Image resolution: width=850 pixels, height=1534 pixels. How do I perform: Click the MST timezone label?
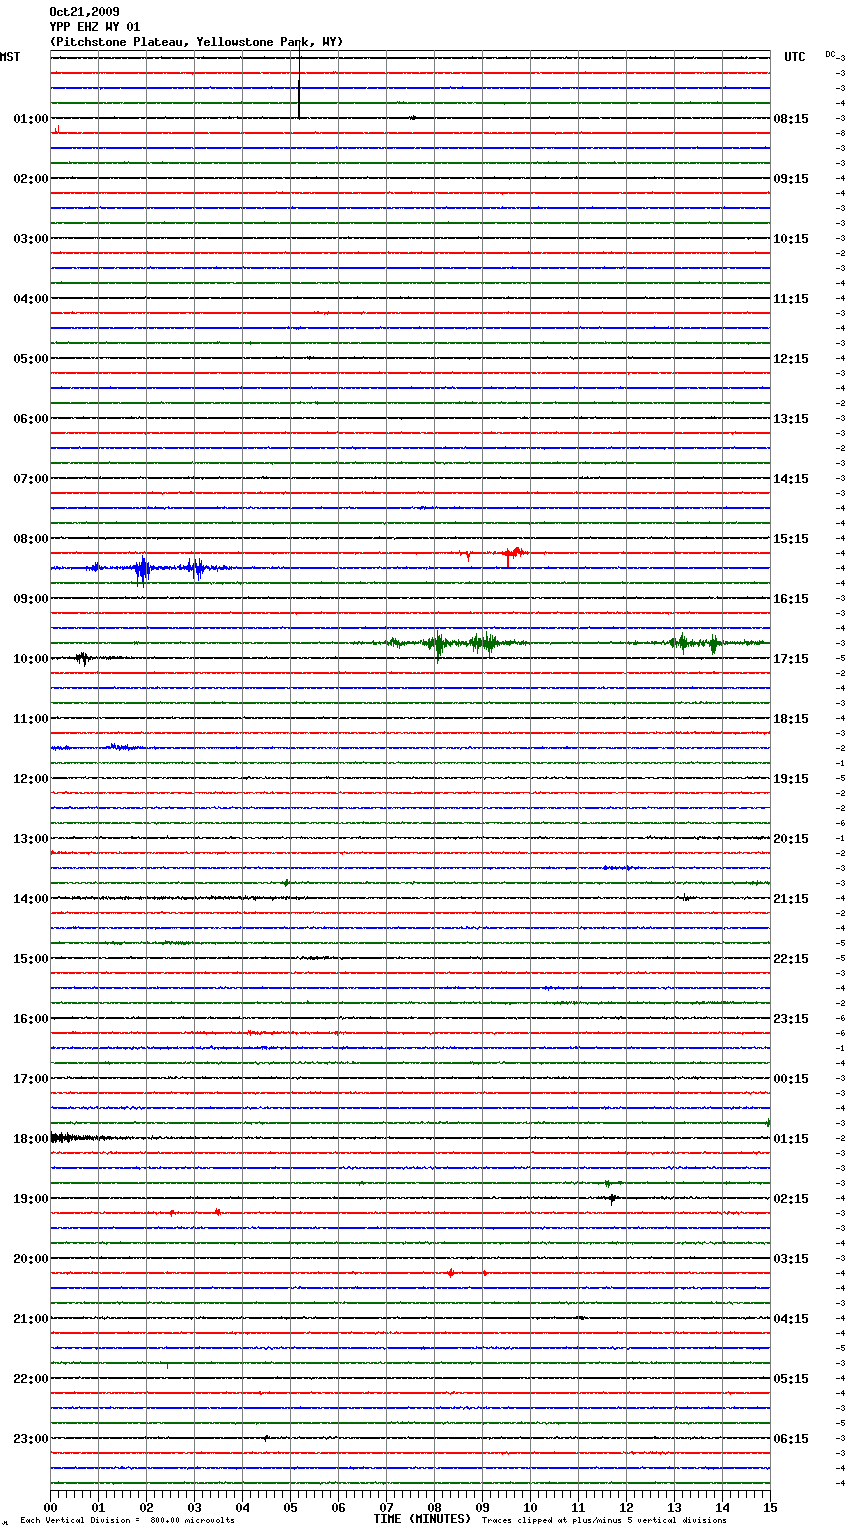(10, 57)
